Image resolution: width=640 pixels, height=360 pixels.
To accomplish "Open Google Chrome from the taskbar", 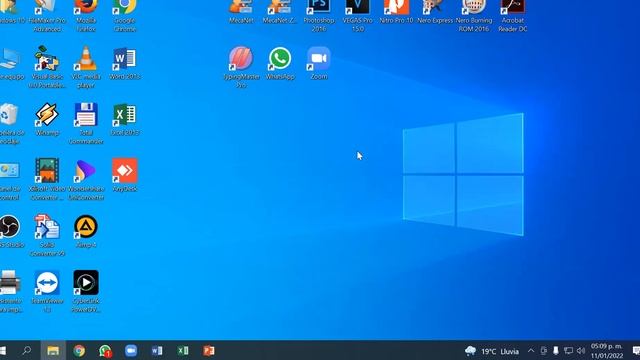I will [x=79, y=351].
